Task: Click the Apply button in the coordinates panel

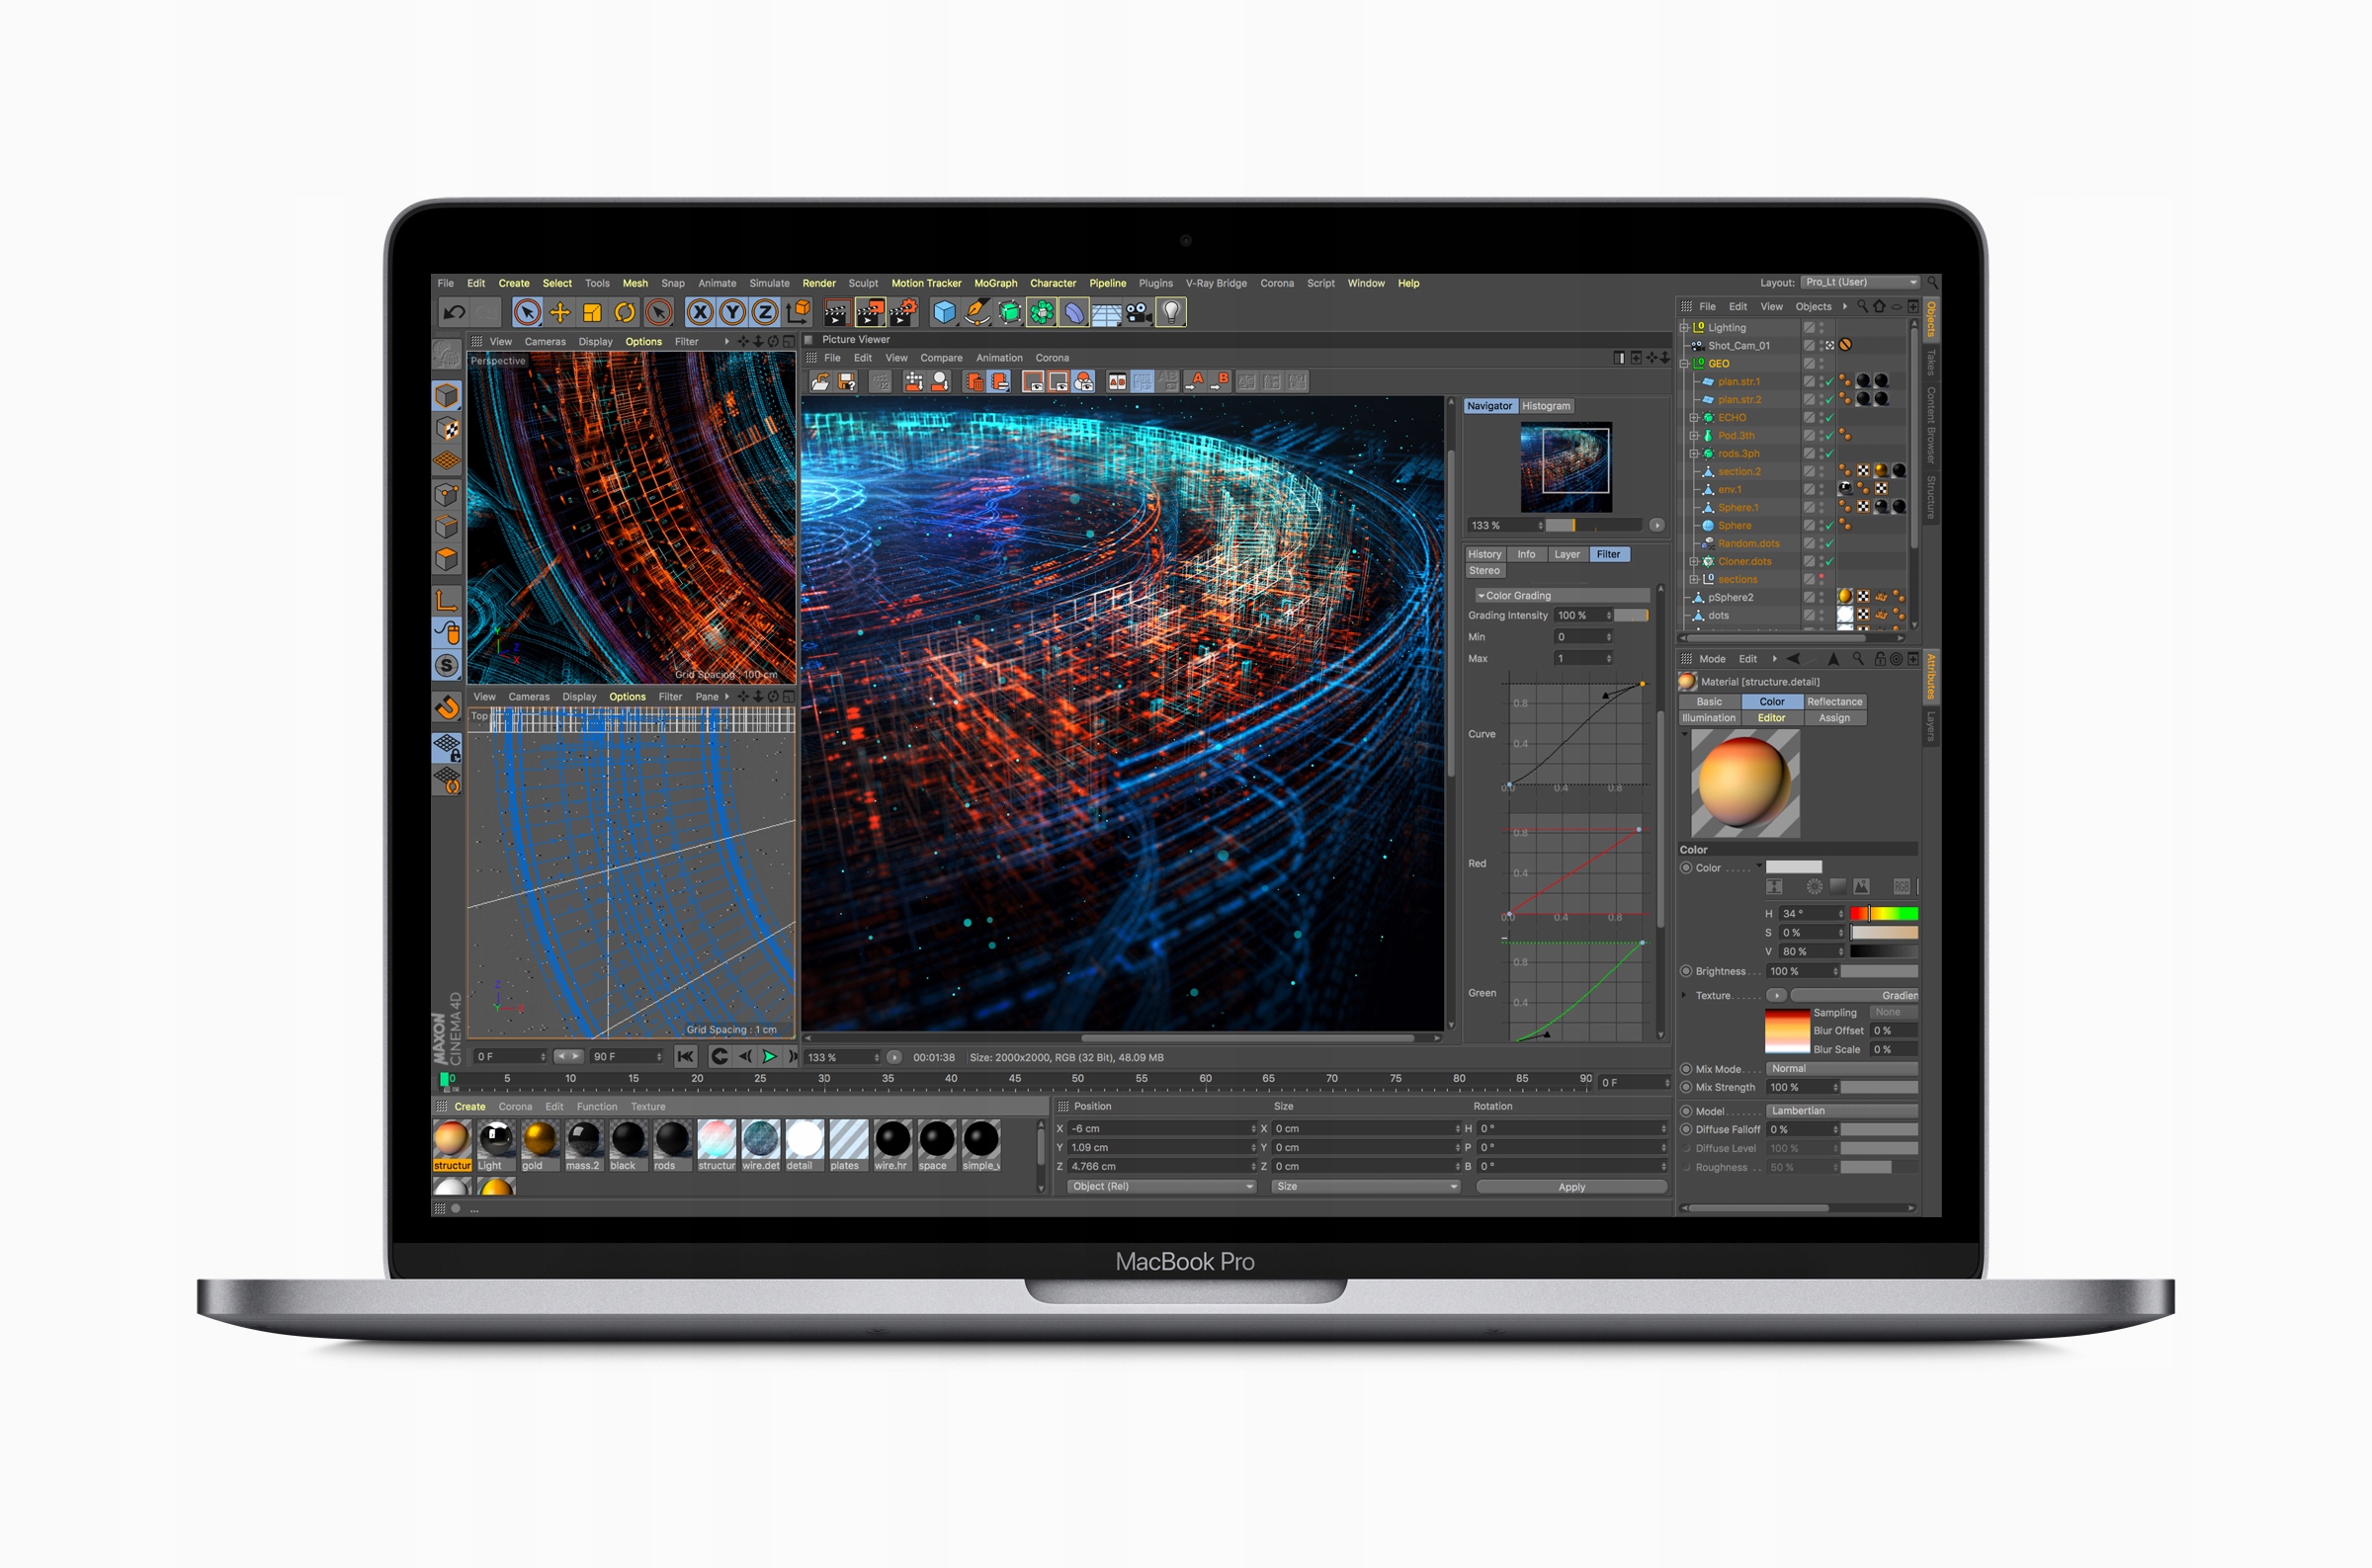Action: coord(1571,1186)
